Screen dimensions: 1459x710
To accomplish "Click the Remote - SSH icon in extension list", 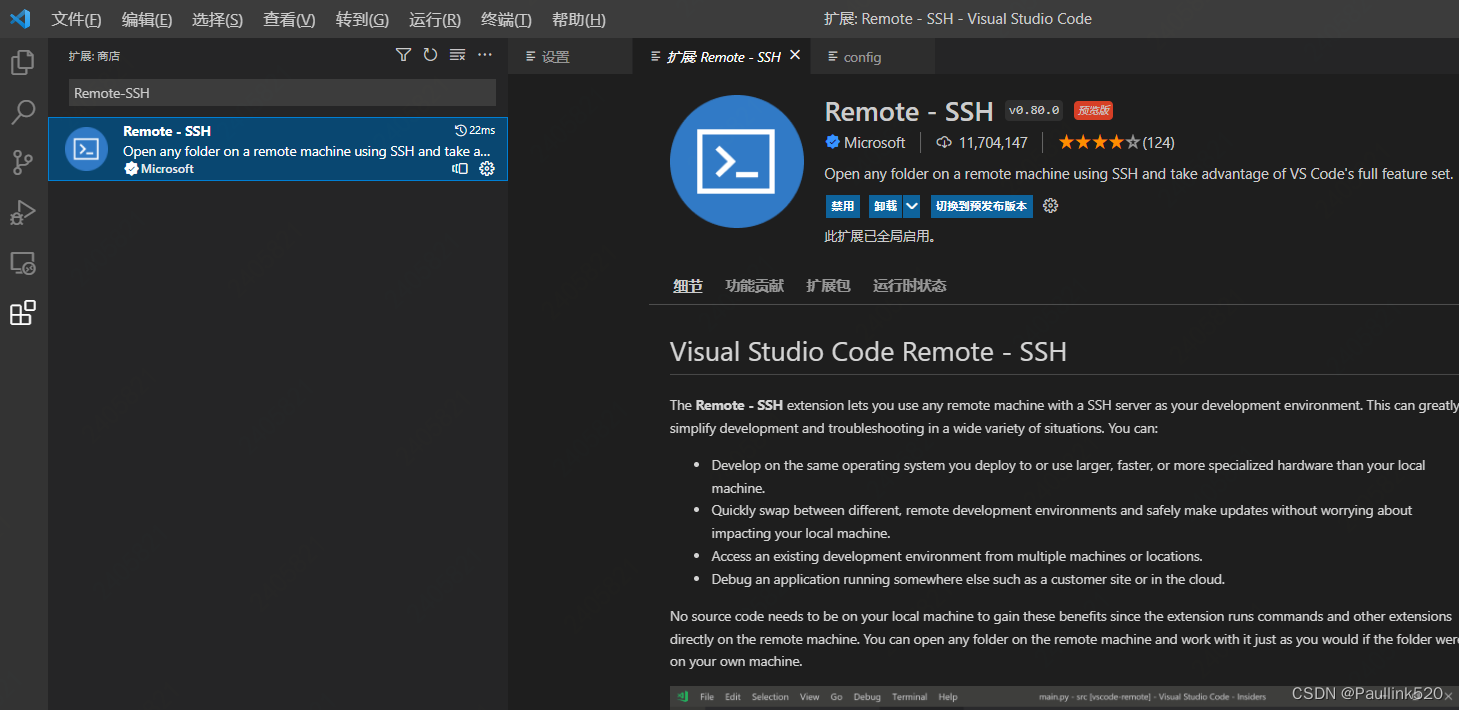I will 86,149.
